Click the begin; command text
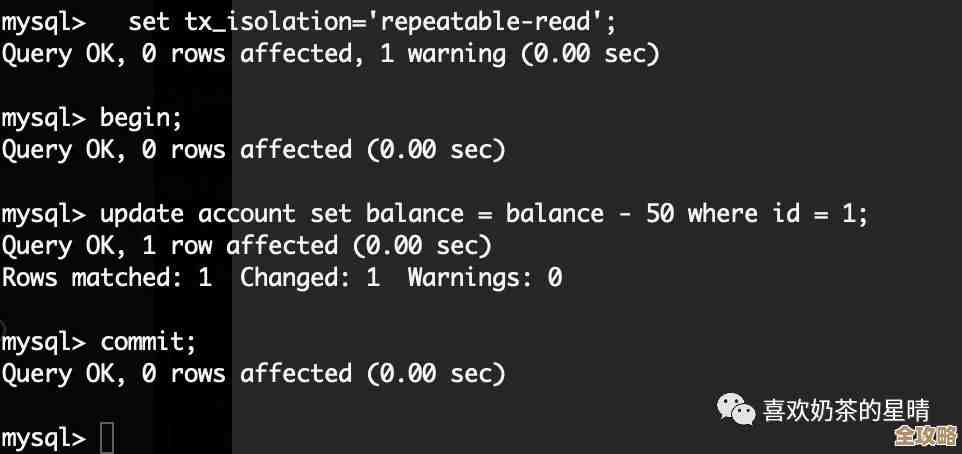The height and width of the screenshot is (454, 962). pos(141,117)
